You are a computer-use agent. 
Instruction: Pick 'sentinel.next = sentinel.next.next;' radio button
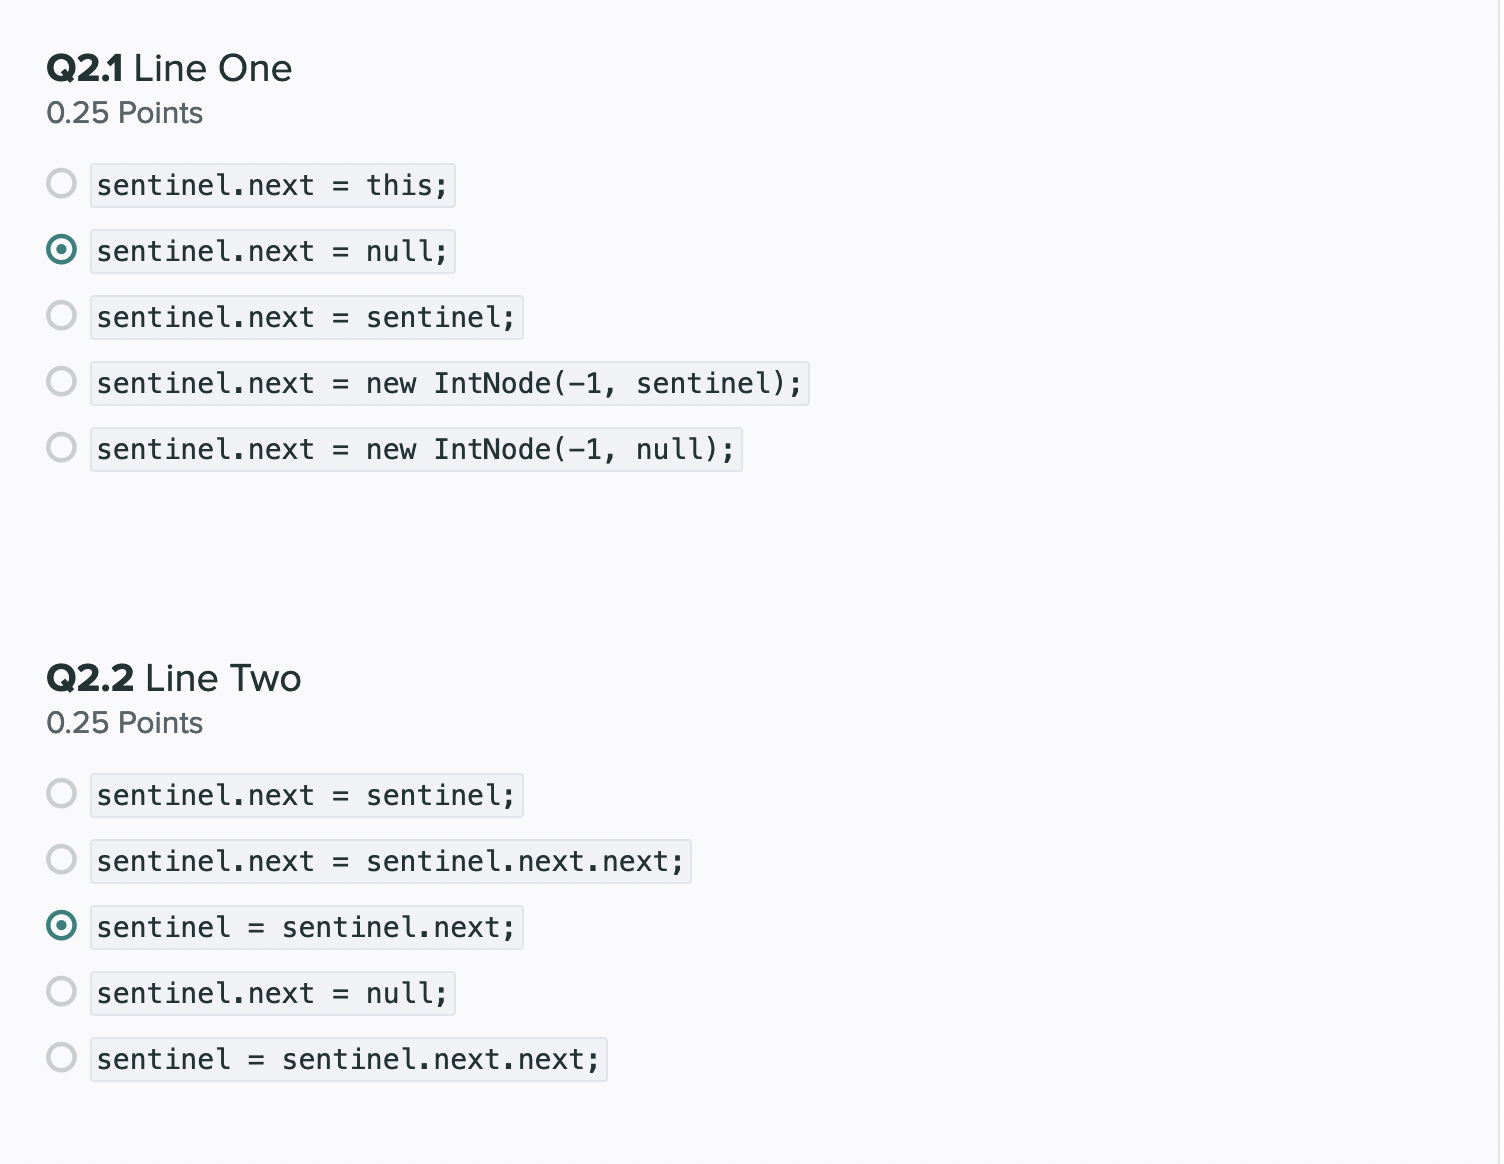tap(62, 860)
